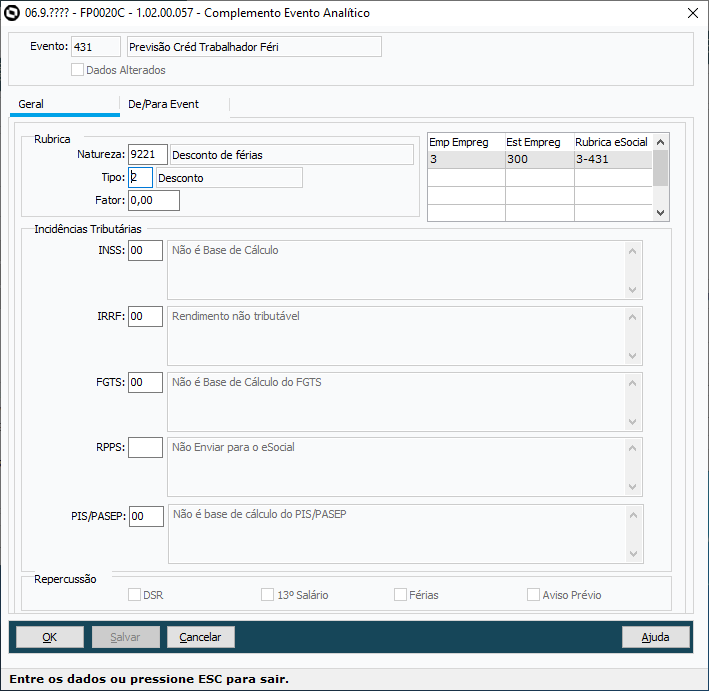Select grid cell with value 300

[x=540, y=159]
